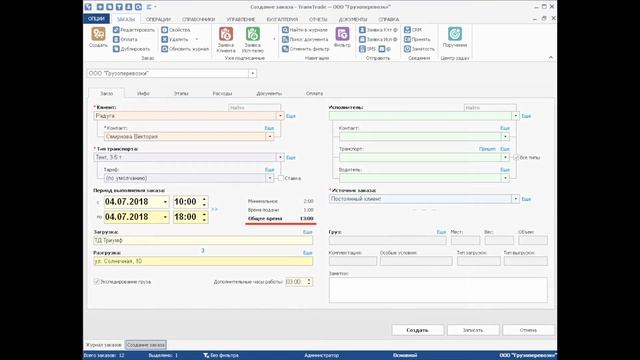Toggle the Ставка checkbox
The image size is (640, 360).
[x=281, y=178]
